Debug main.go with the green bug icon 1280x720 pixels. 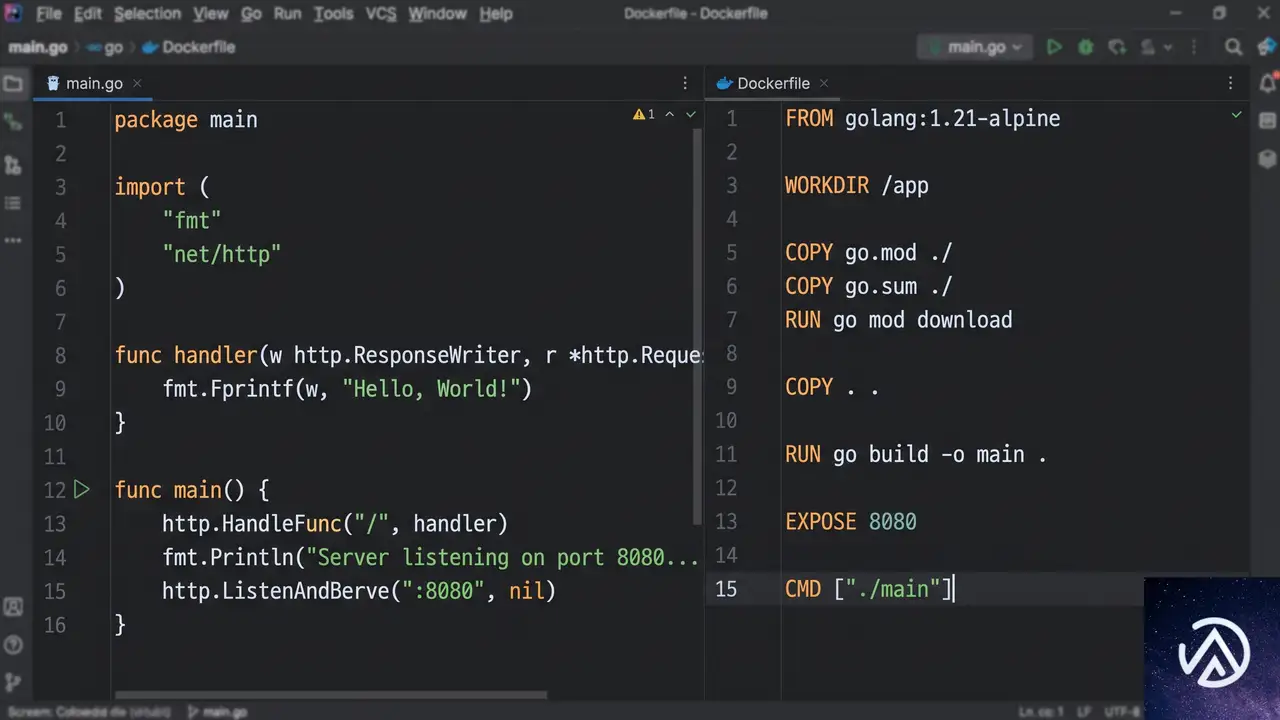1085,47
